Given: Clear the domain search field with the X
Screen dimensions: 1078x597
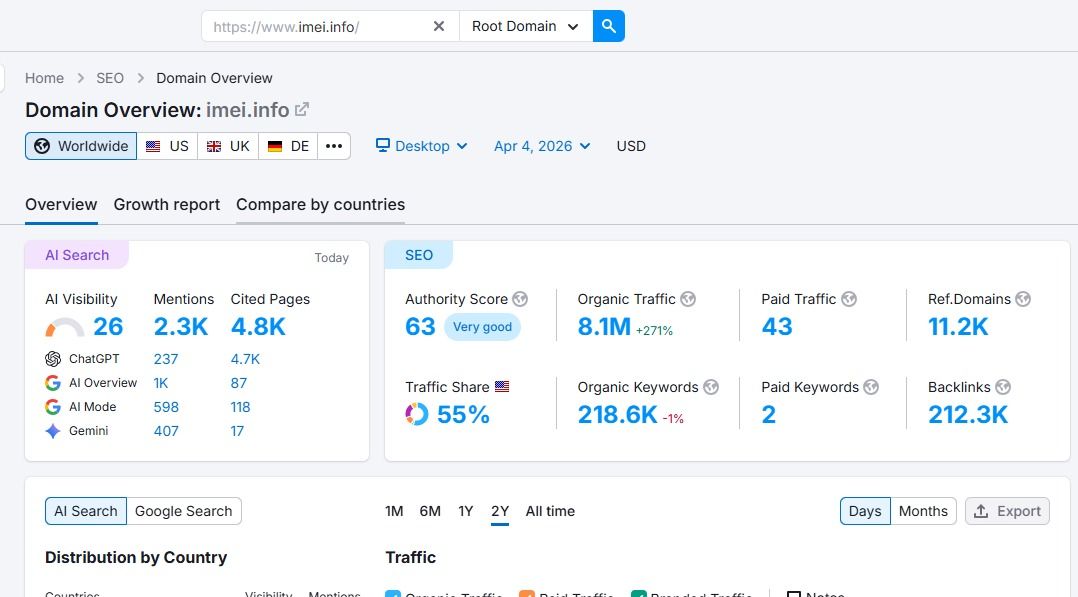Looking at the screenshot, I should point(439,26).
